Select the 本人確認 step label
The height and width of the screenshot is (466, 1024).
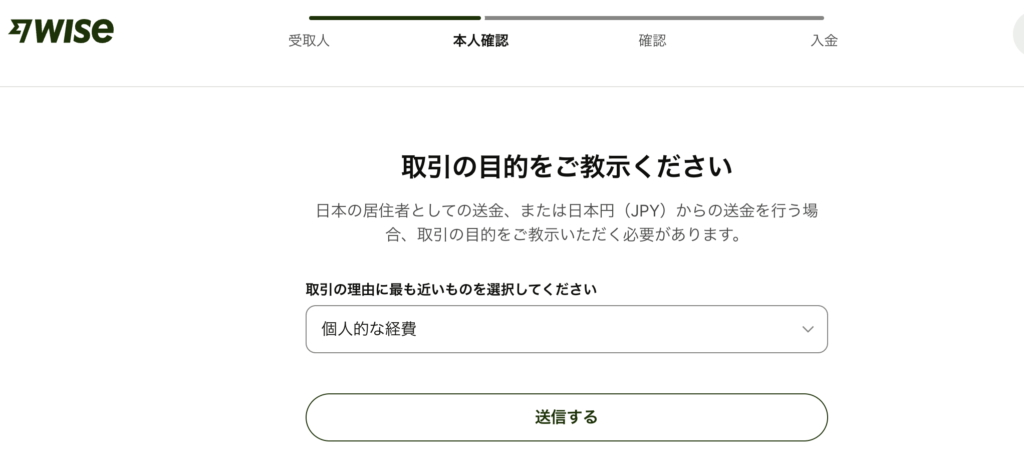pos(481,40)
